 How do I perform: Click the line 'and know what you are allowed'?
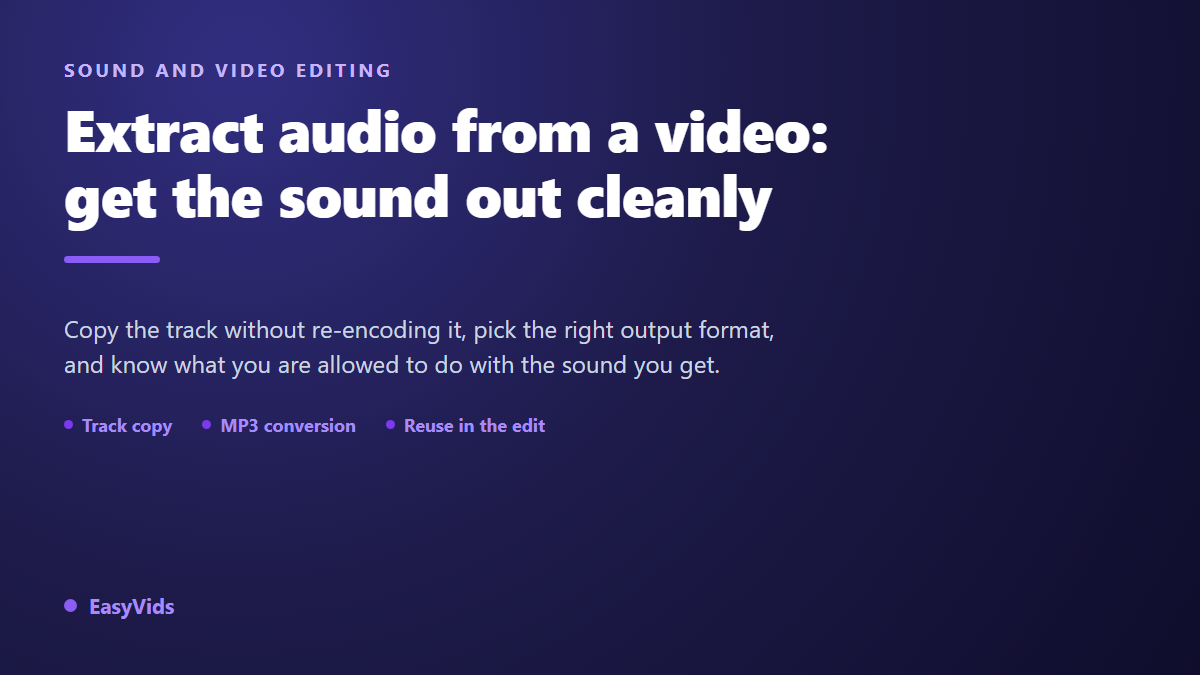392,365
